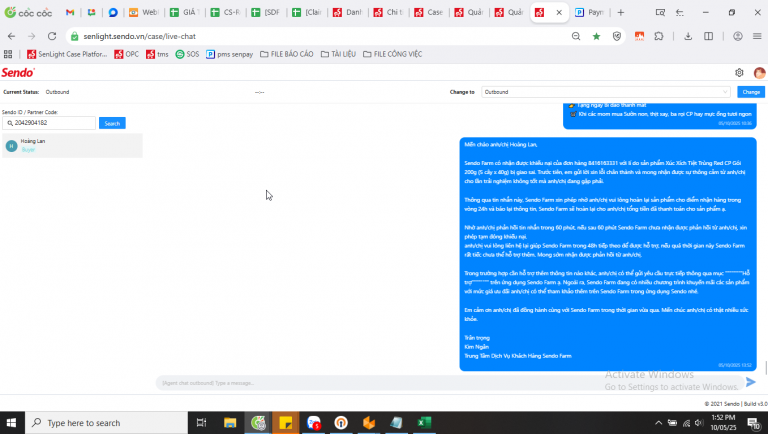
Task: Close the active live-chat tab
Action: [559, 12]
